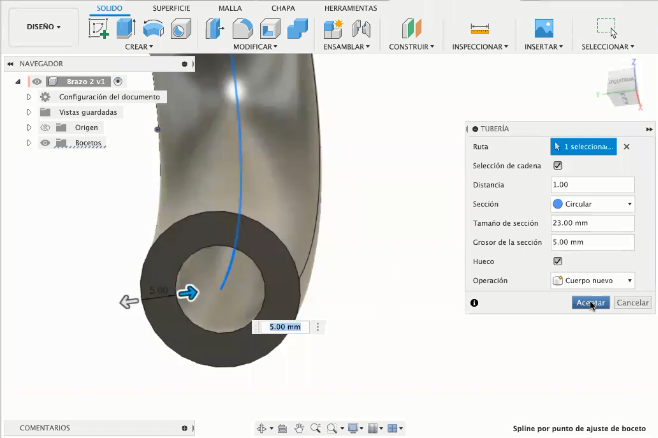This screenshot has width=658, height=438.
Task: Select the Create Sketch tool
Action: [x=99, y=29]
